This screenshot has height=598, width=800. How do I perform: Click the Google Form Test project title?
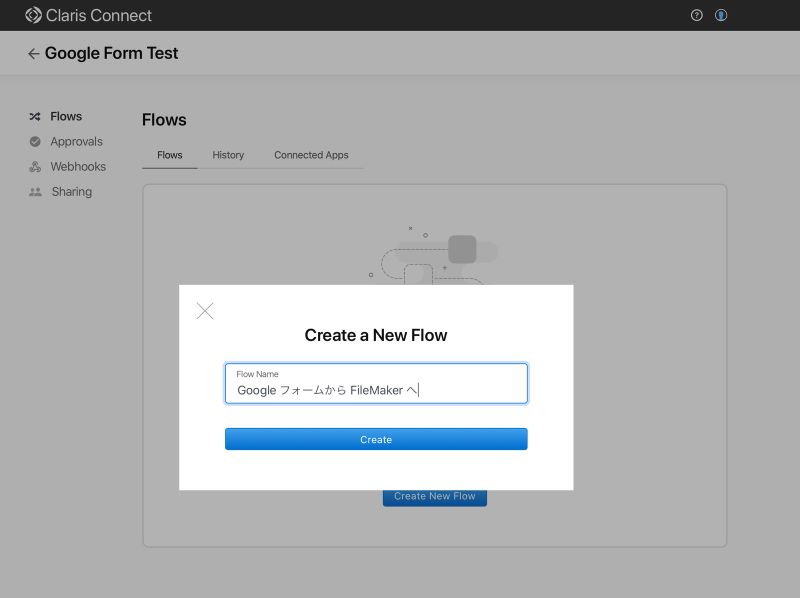click(111, 53)
